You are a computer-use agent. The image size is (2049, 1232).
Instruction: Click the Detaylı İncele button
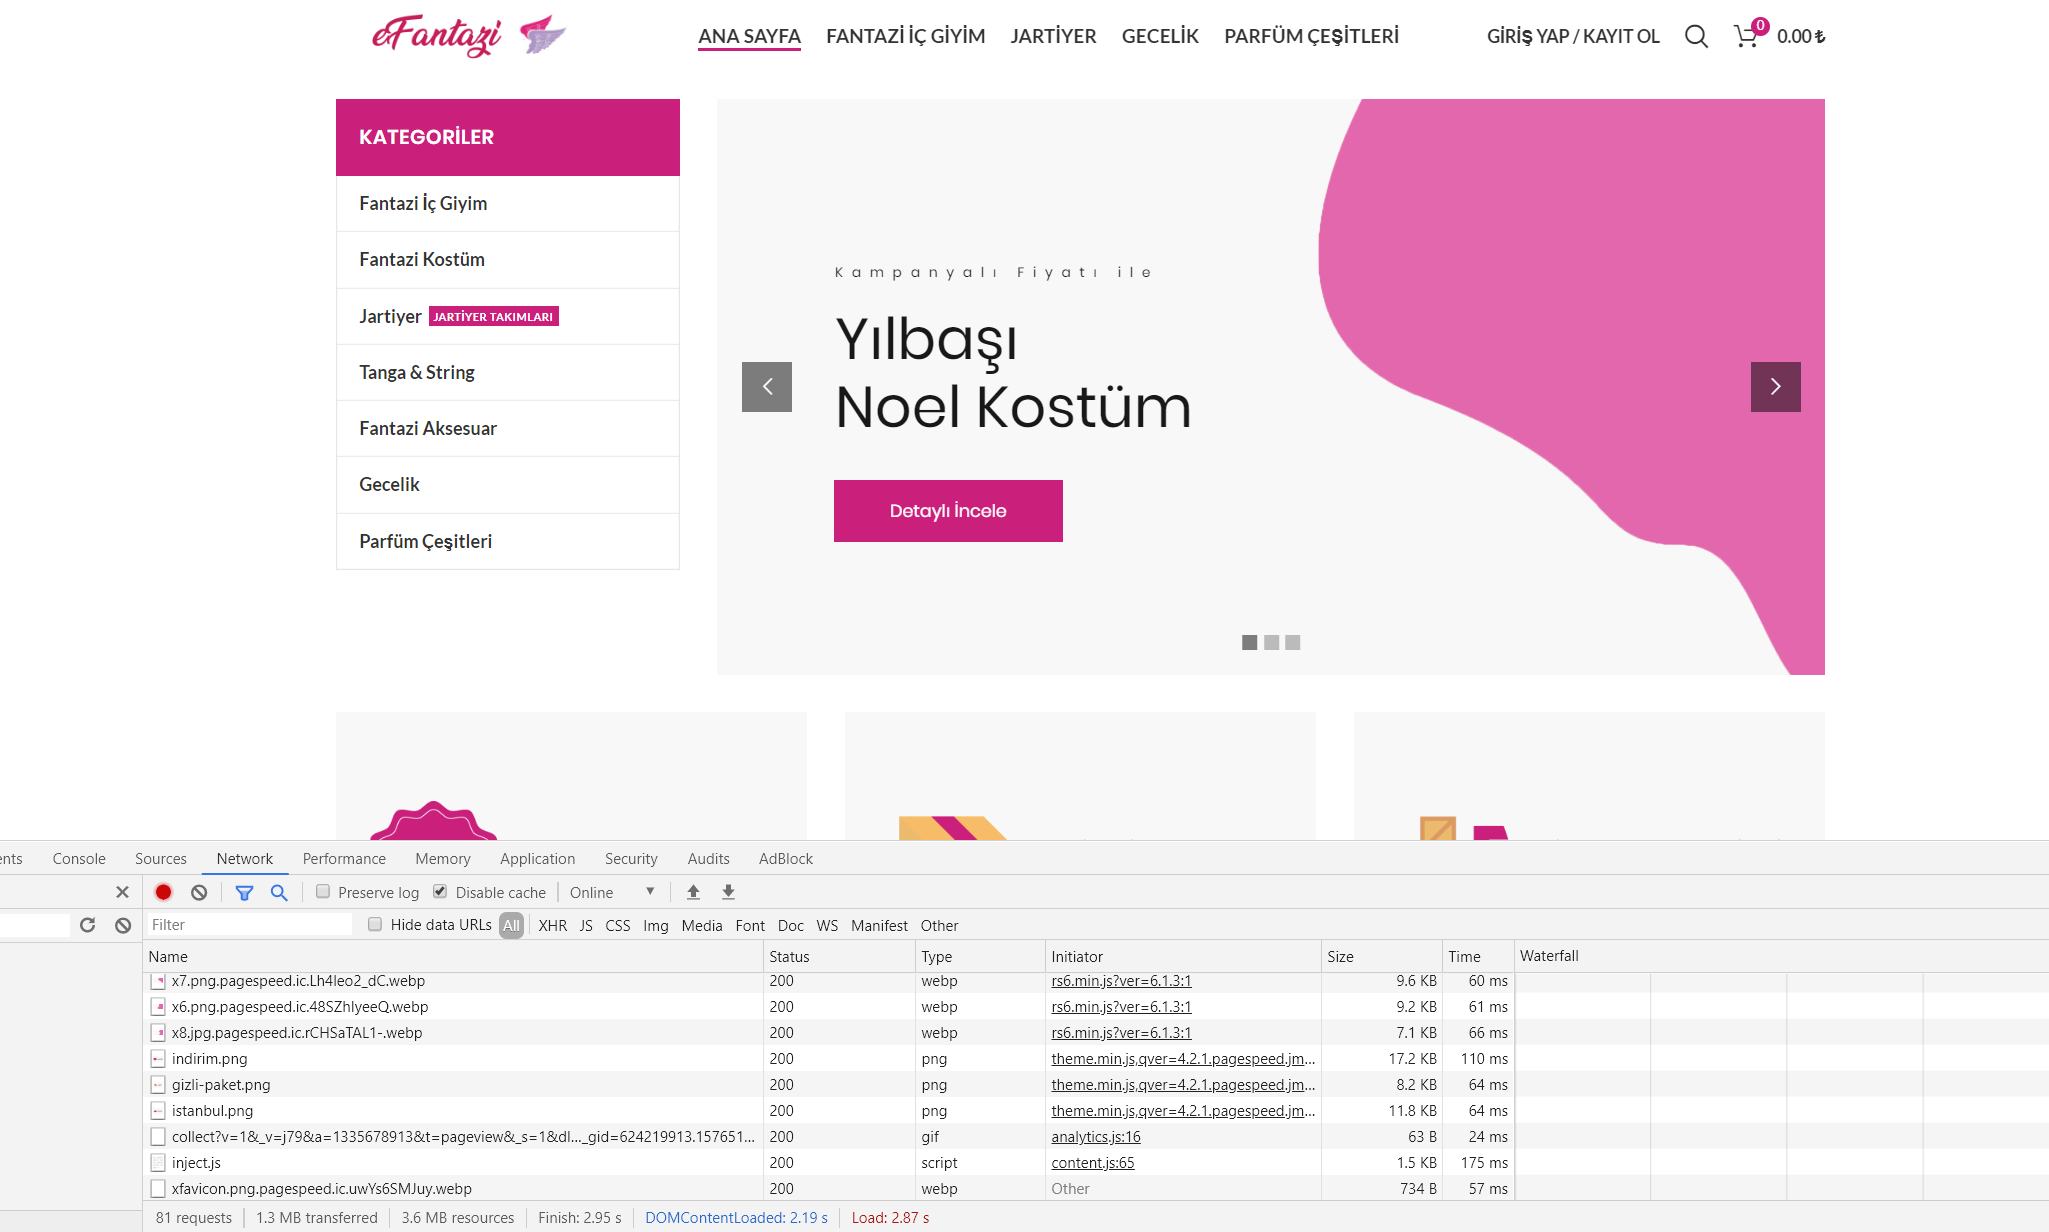pos(948,511)
